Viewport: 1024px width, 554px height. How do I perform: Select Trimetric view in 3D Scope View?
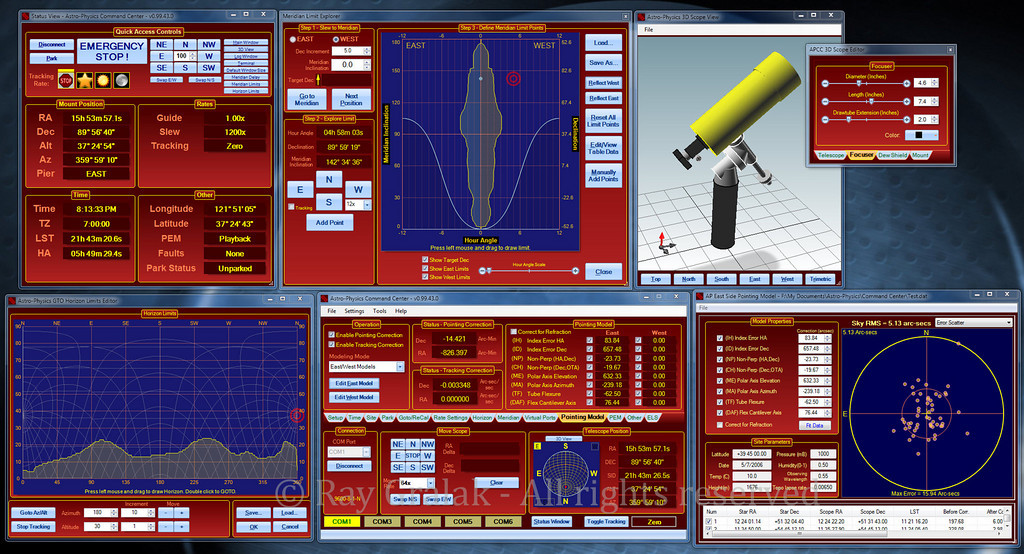(x=820, y=279)
